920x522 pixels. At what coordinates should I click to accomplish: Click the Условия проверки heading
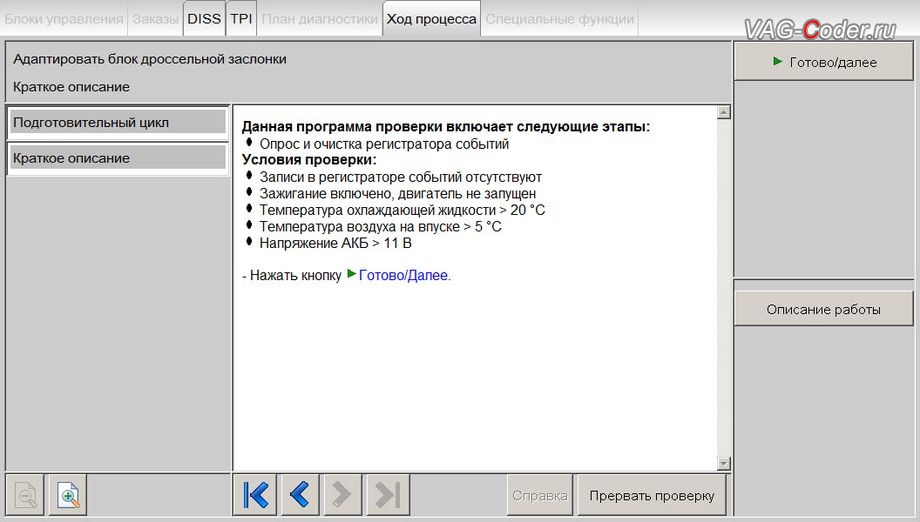(309, 160)
